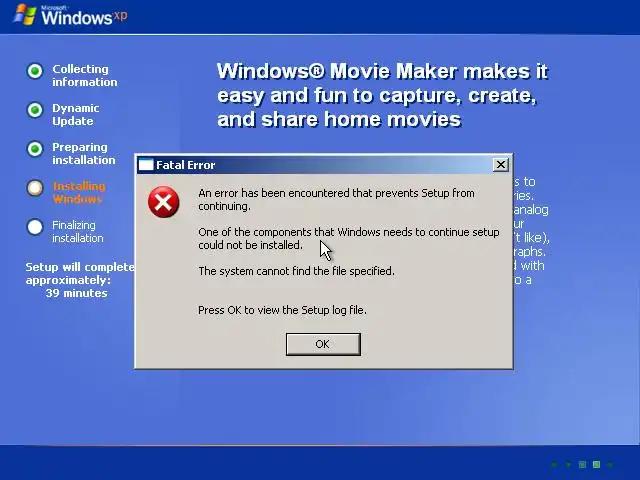The image size is (640, 480).
Task: Click 'One of the components' message paragraph
Action: [349, 238]
